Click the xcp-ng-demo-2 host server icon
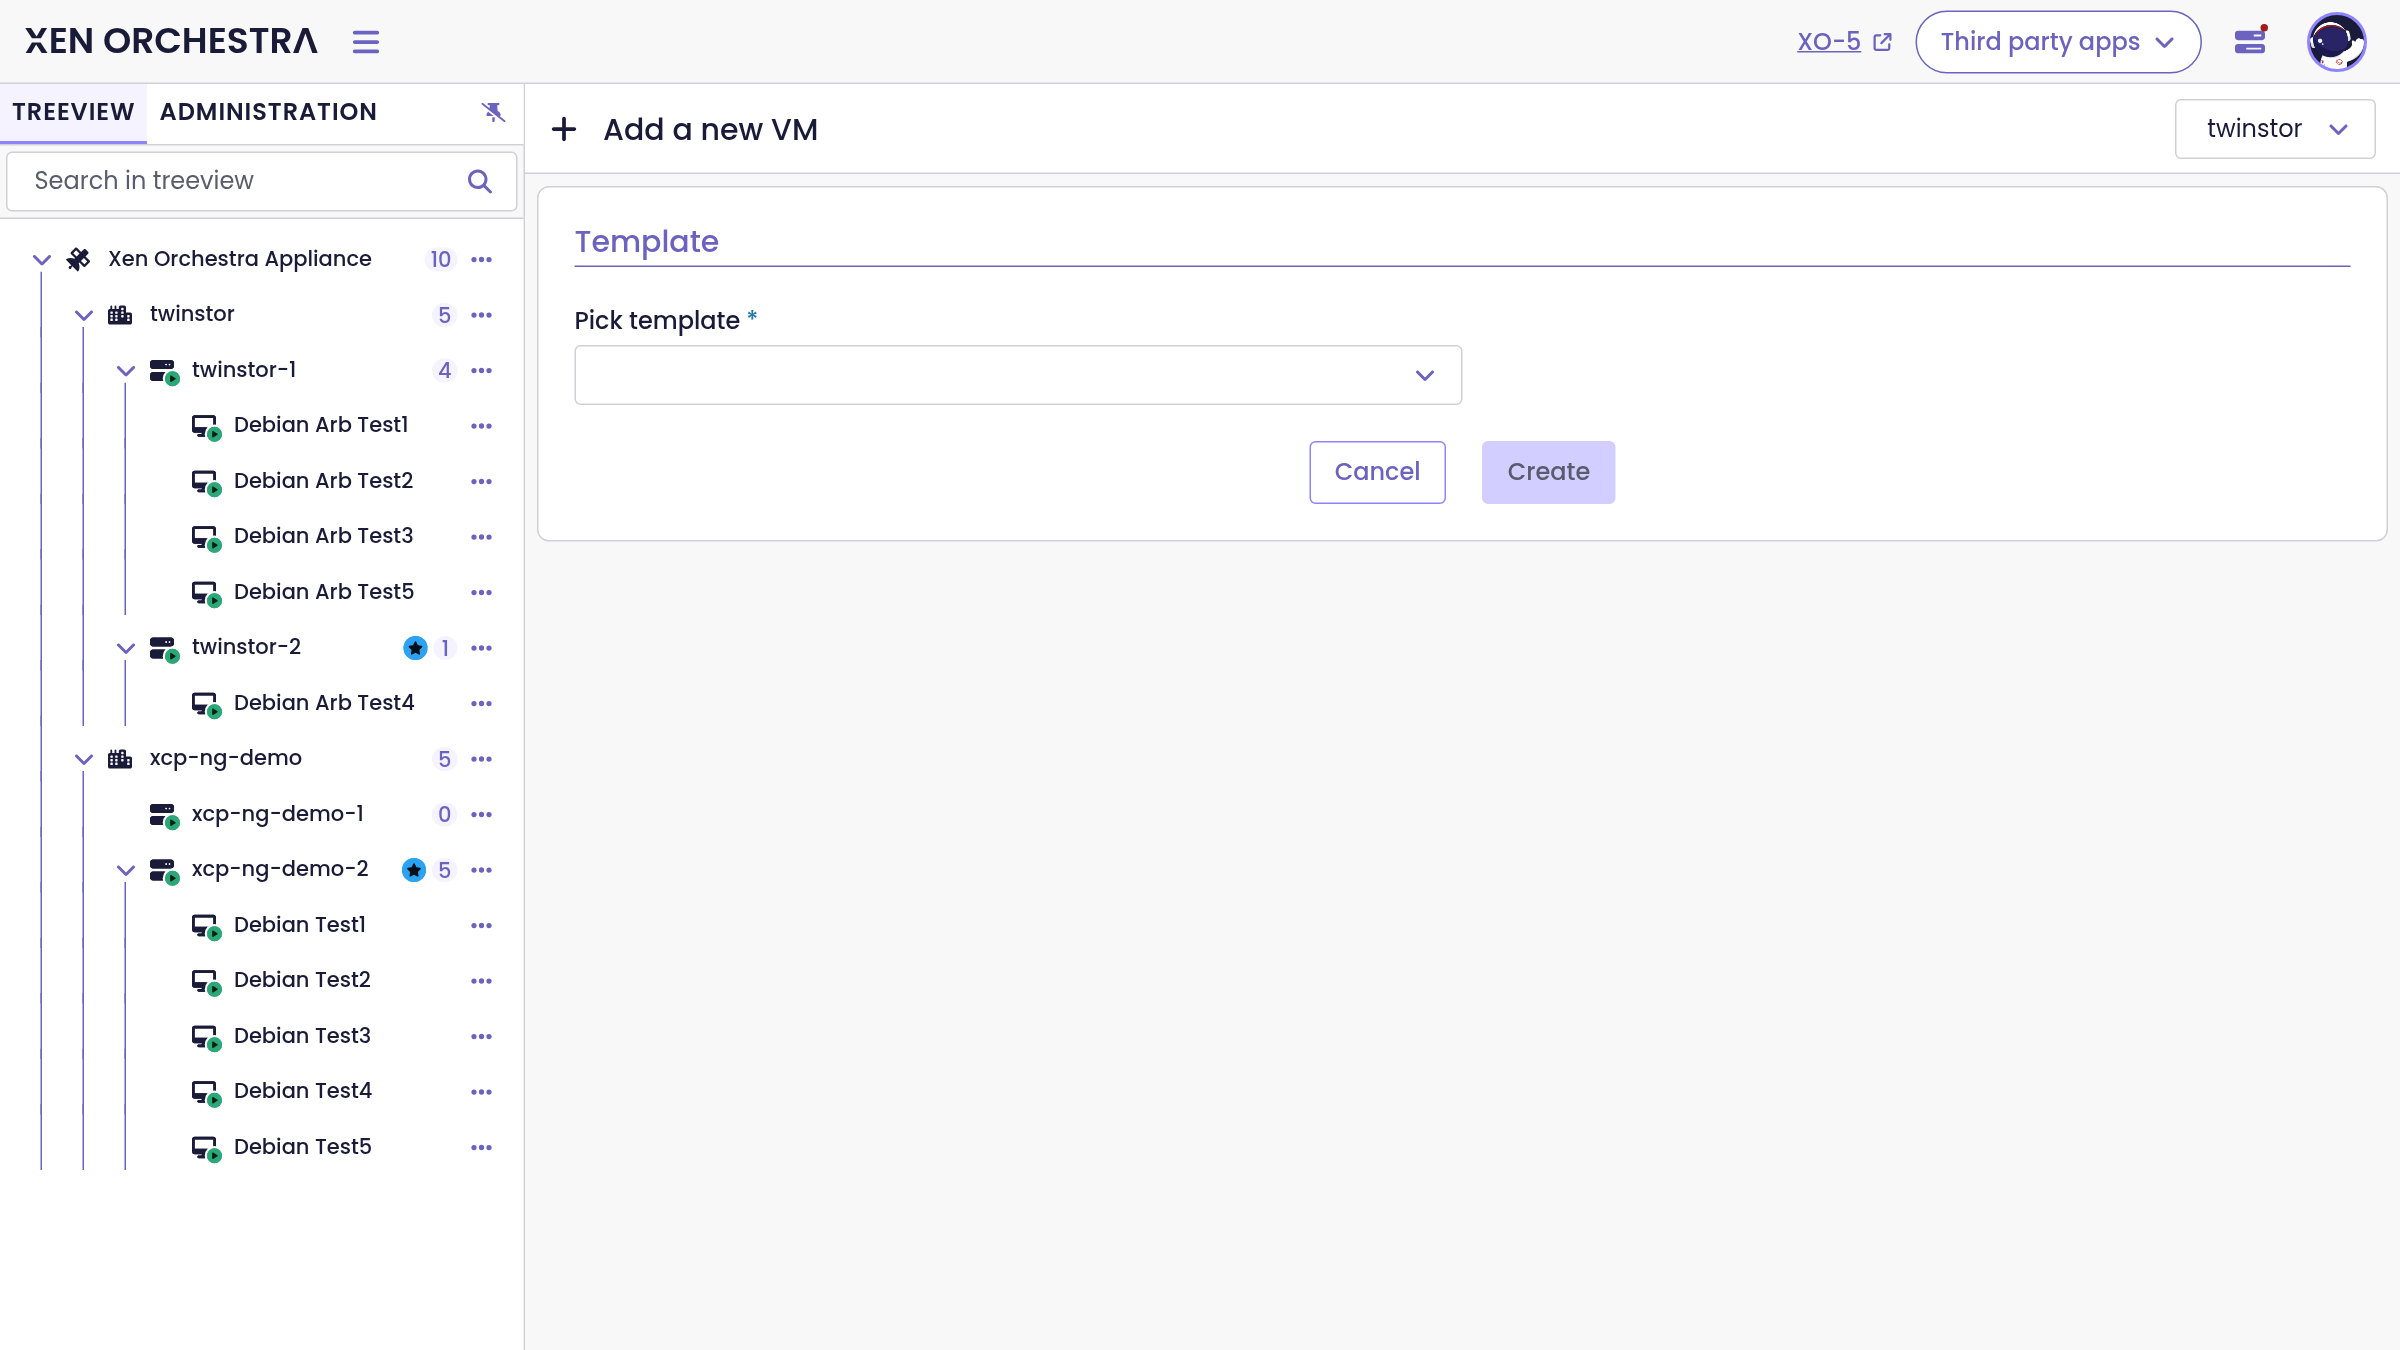The image size is (2400, 1350). [163, 870]
